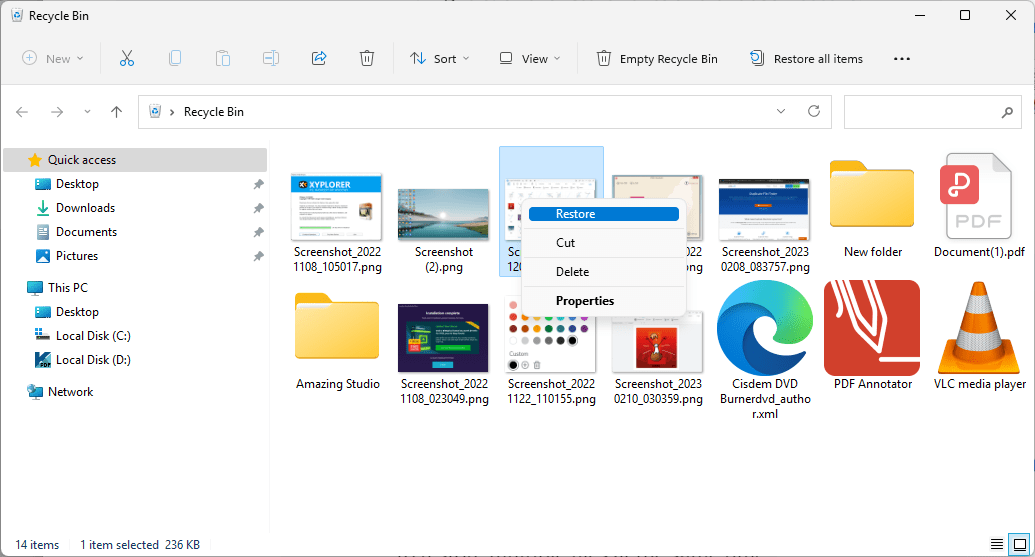
Task: Click the Share icon in toolbar
Action: pyautogui.click(x=319, y=58)
